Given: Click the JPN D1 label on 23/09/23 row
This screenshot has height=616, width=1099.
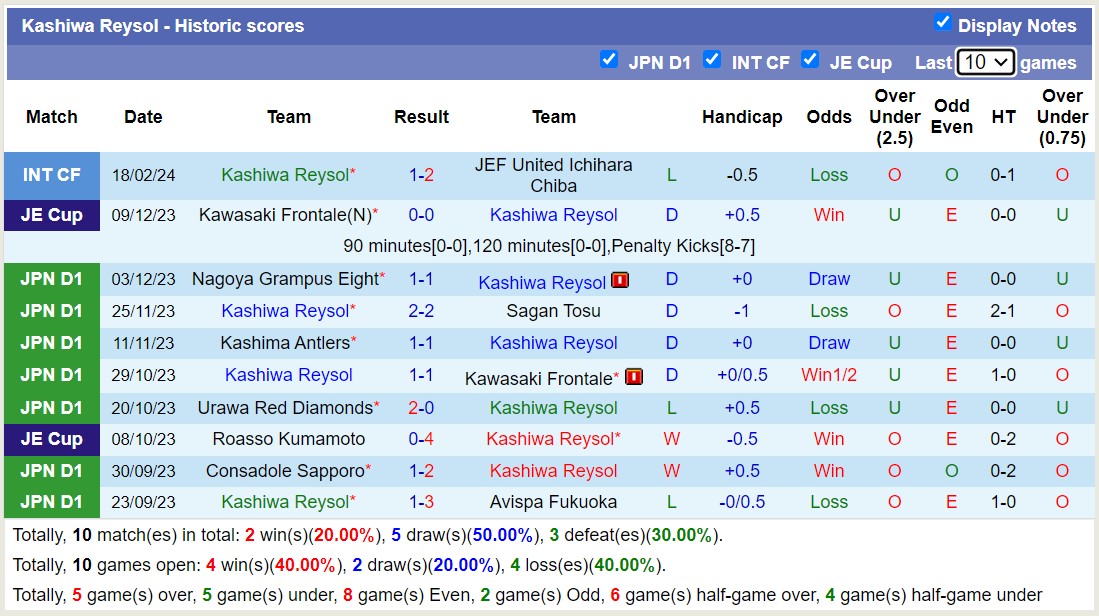Looking at the screenshot, I should (51, 502).
